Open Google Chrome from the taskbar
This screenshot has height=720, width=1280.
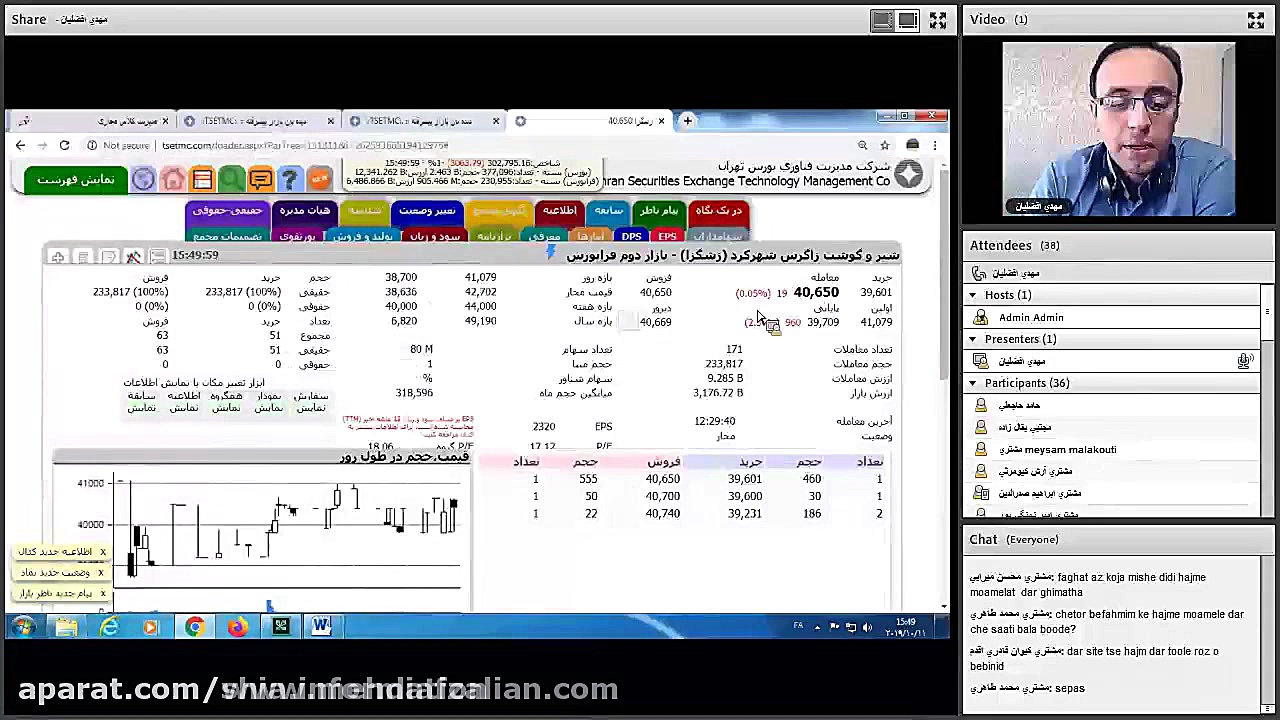point(195,627)
